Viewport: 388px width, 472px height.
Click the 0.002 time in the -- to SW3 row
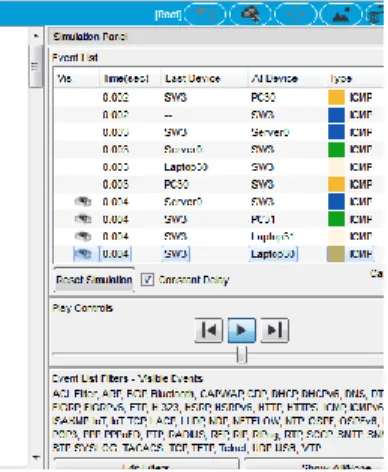(115, 115)
